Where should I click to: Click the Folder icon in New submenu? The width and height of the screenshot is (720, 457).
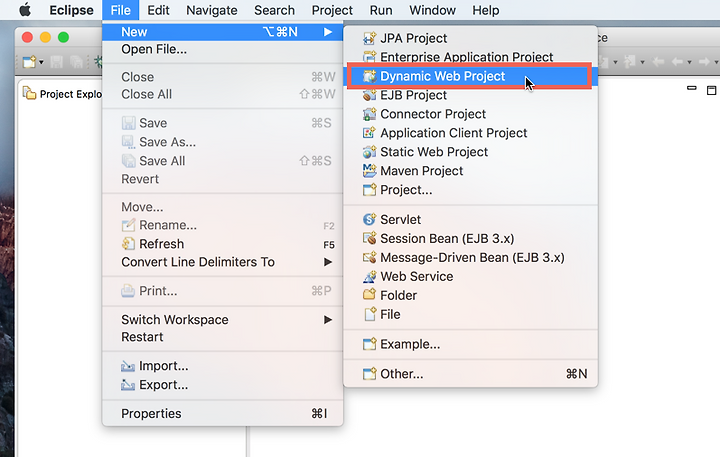(x=369, y=295)
